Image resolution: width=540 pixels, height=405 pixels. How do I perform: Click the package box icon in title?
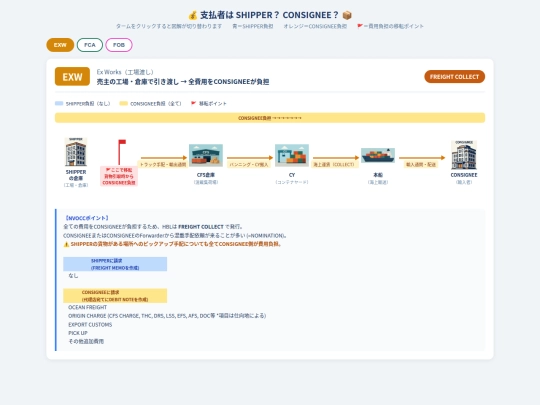347,15
